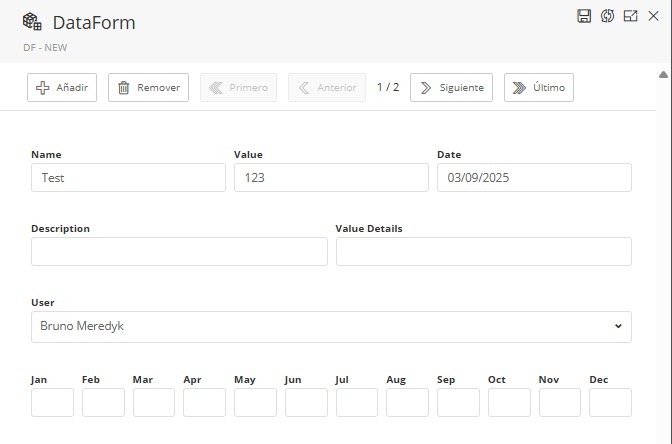Click the DataForm cube logo icon
The image size is (672, 444).
tap(32, 21)
